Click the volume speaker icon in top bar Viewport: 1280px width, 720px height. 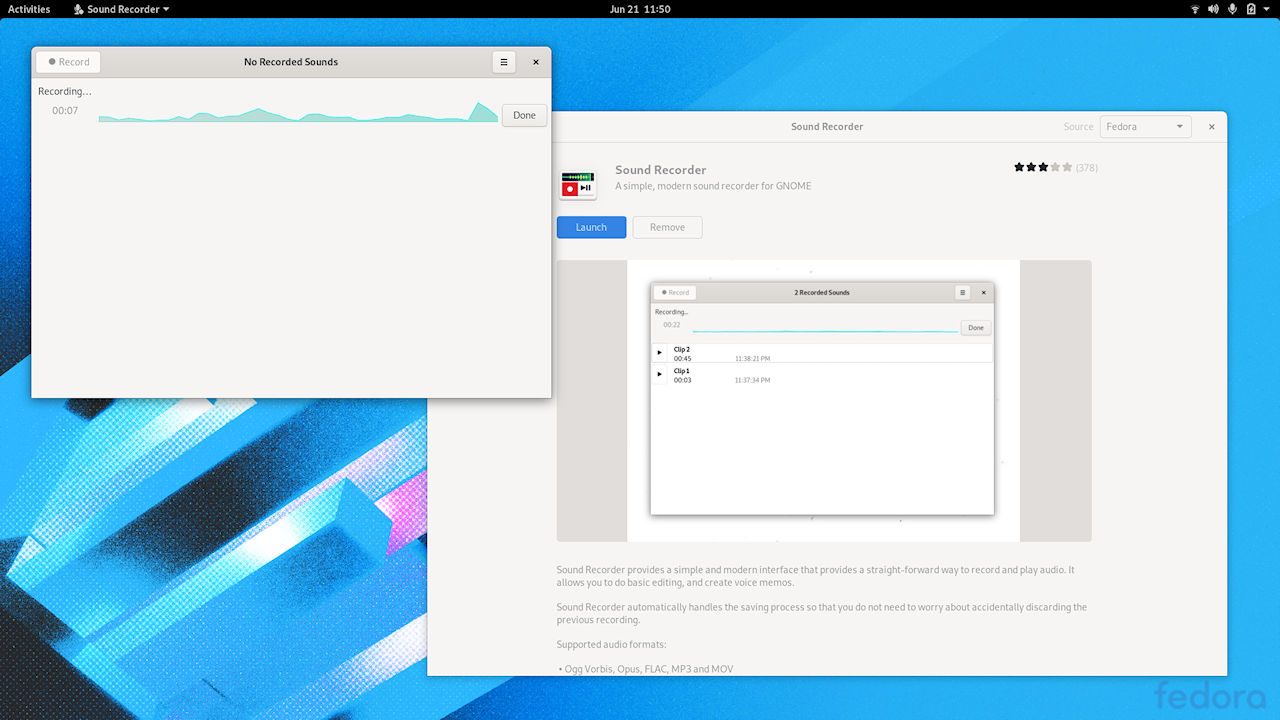point(1213,9)
